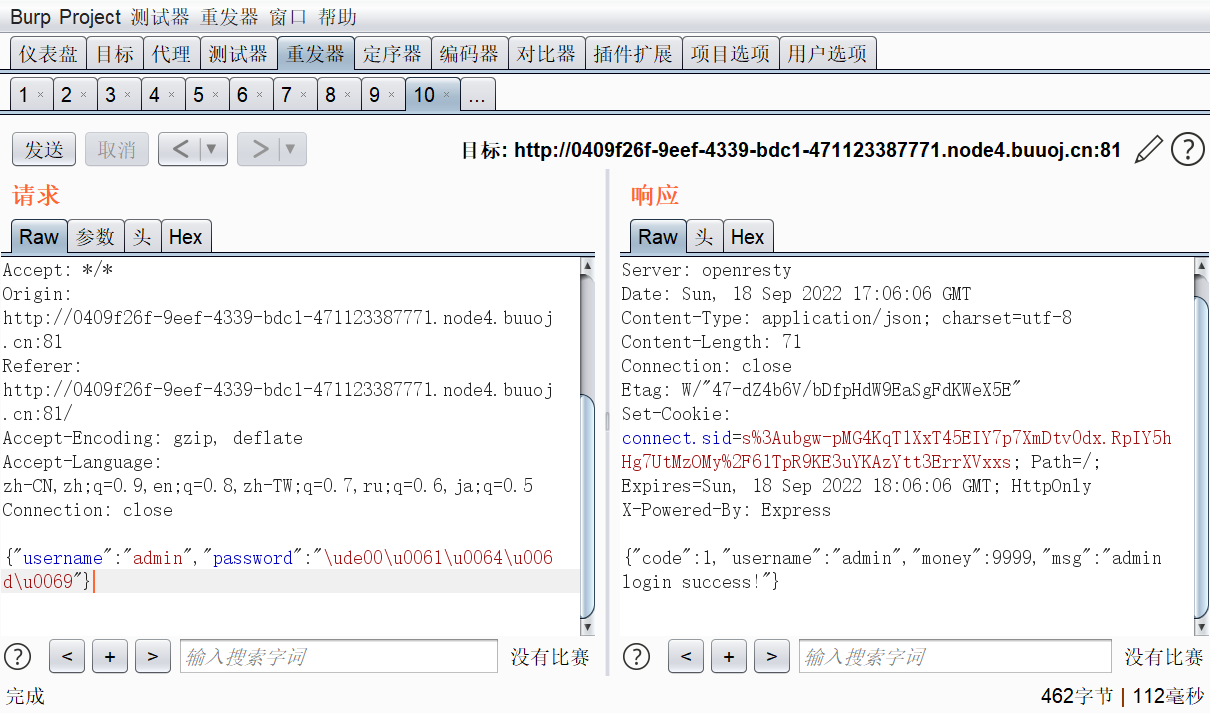Open back history dropdown arrow
The width and height of the screenshot is (1210, 713).
click(x=212, y=150)
